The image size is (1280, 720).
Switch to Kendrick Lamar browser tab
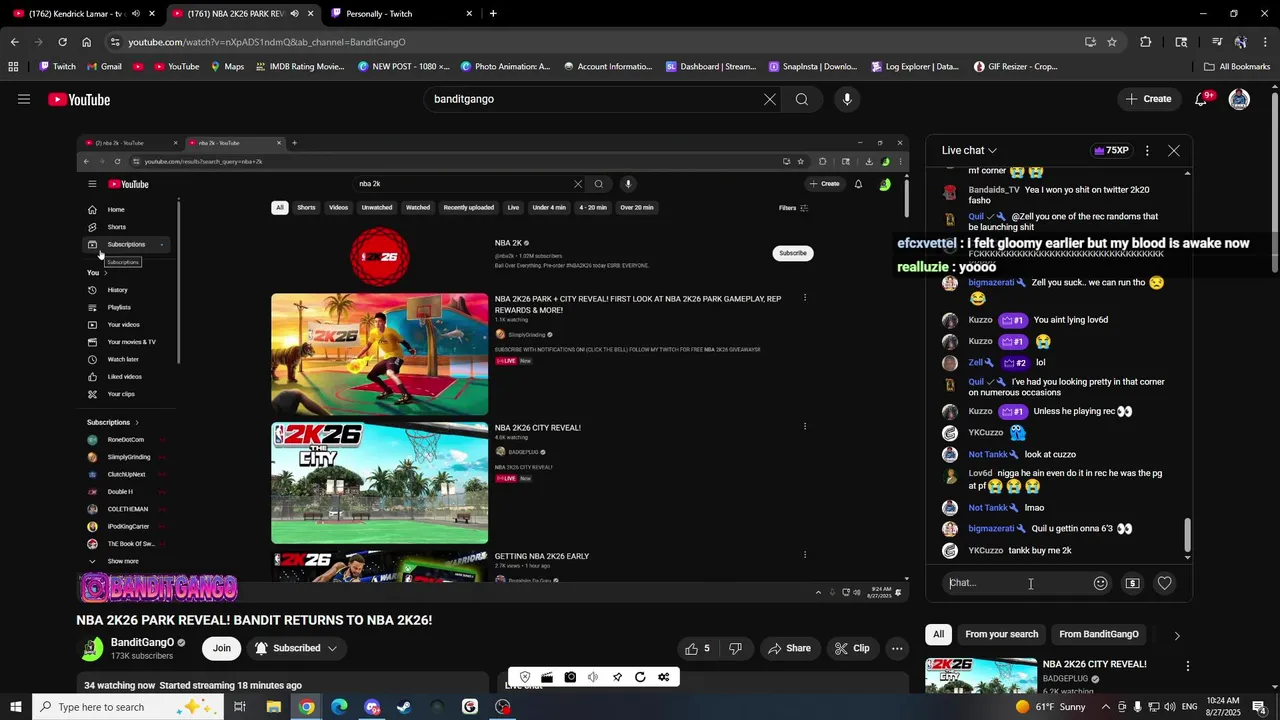pyautogui.click(x=82, y=14)
